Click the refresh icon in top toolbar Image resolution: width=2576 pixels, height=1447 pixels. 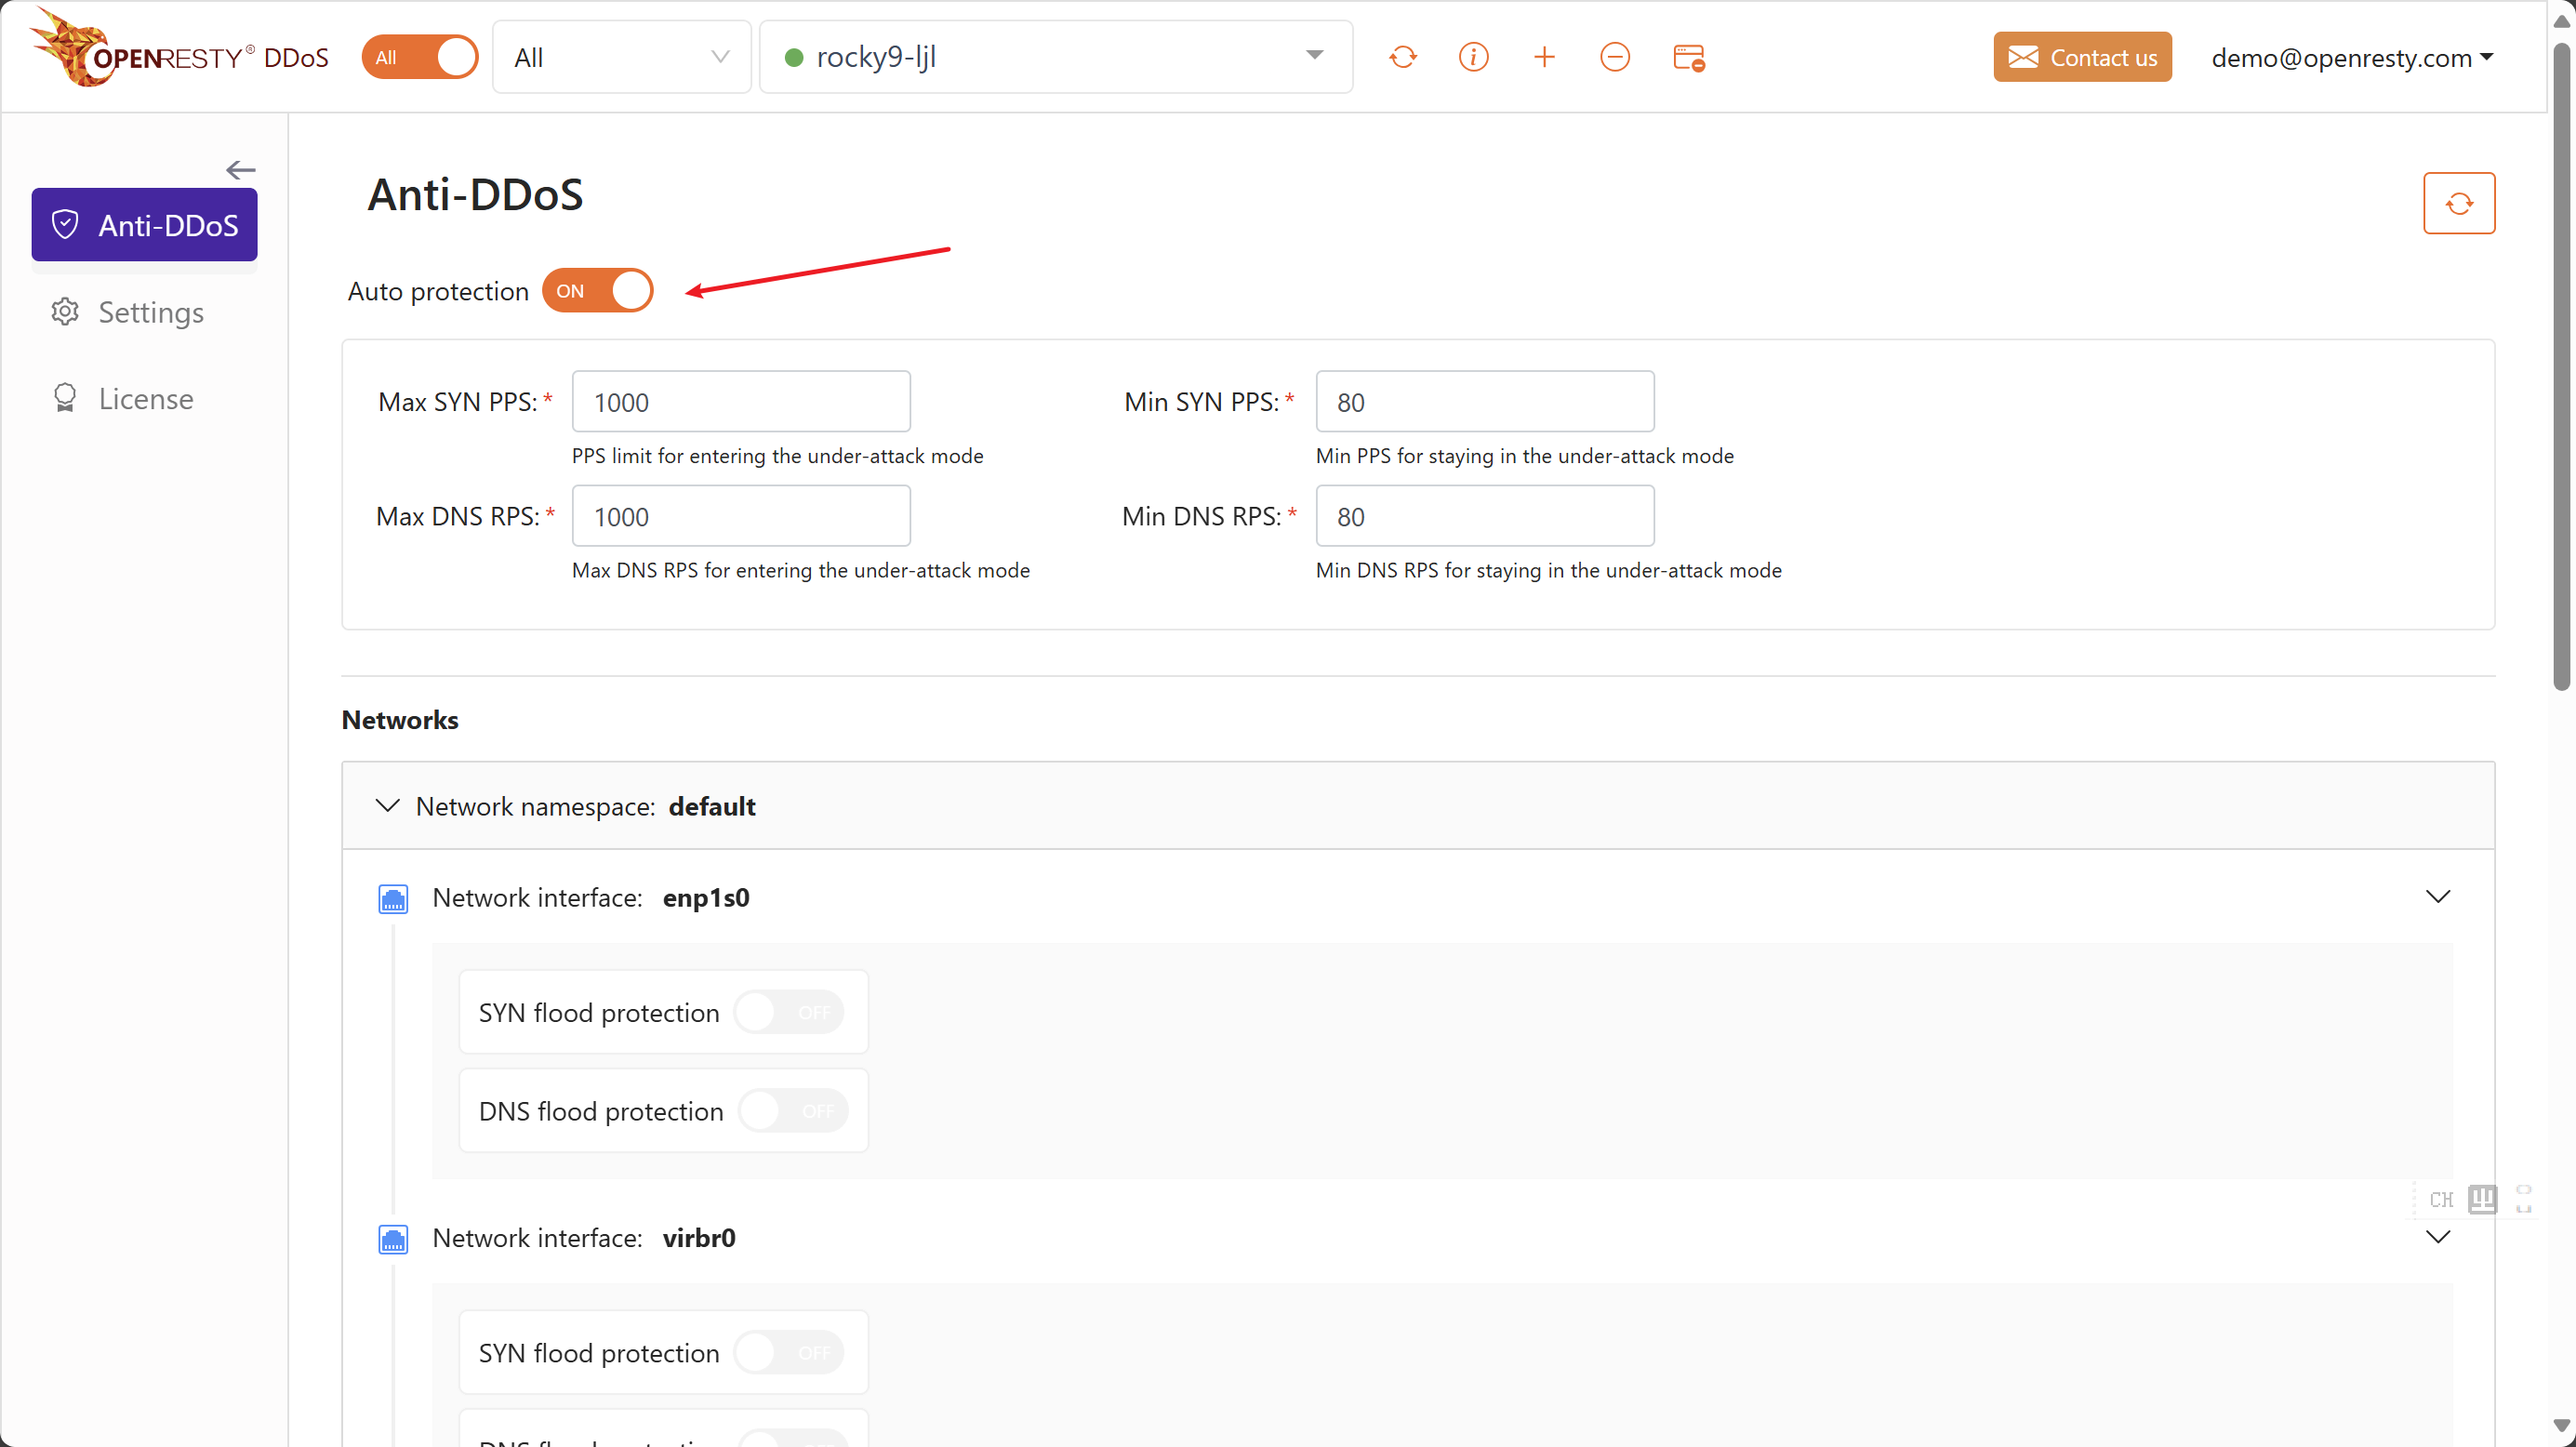click(x=1402, y=57)
